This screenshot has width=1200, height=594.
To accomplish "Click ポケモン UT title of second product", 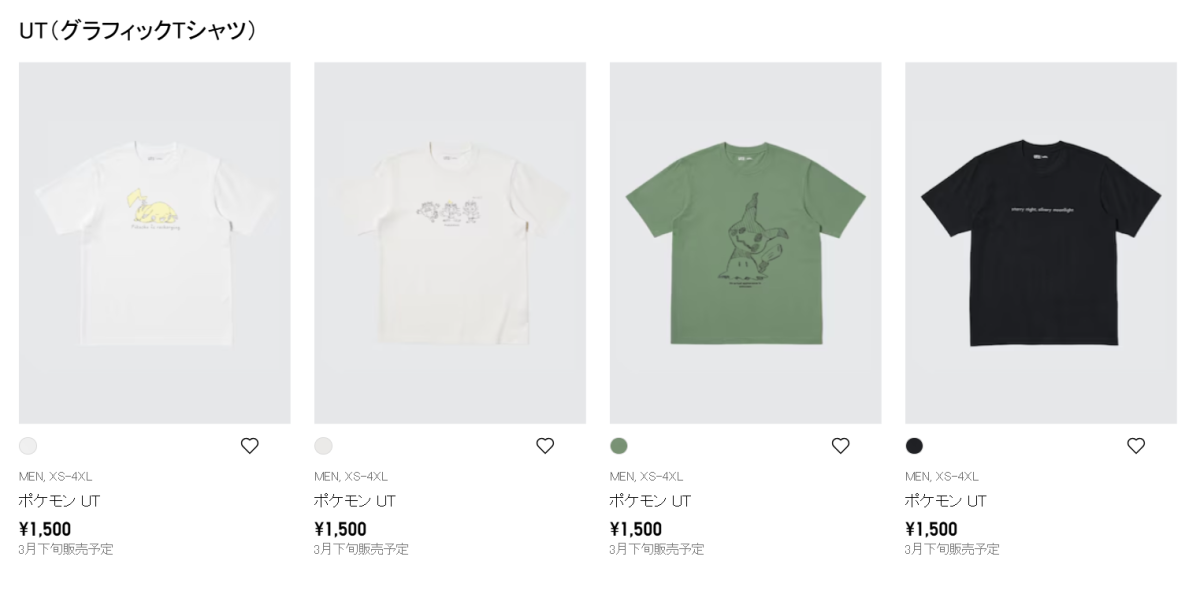I will coord(354,501).
